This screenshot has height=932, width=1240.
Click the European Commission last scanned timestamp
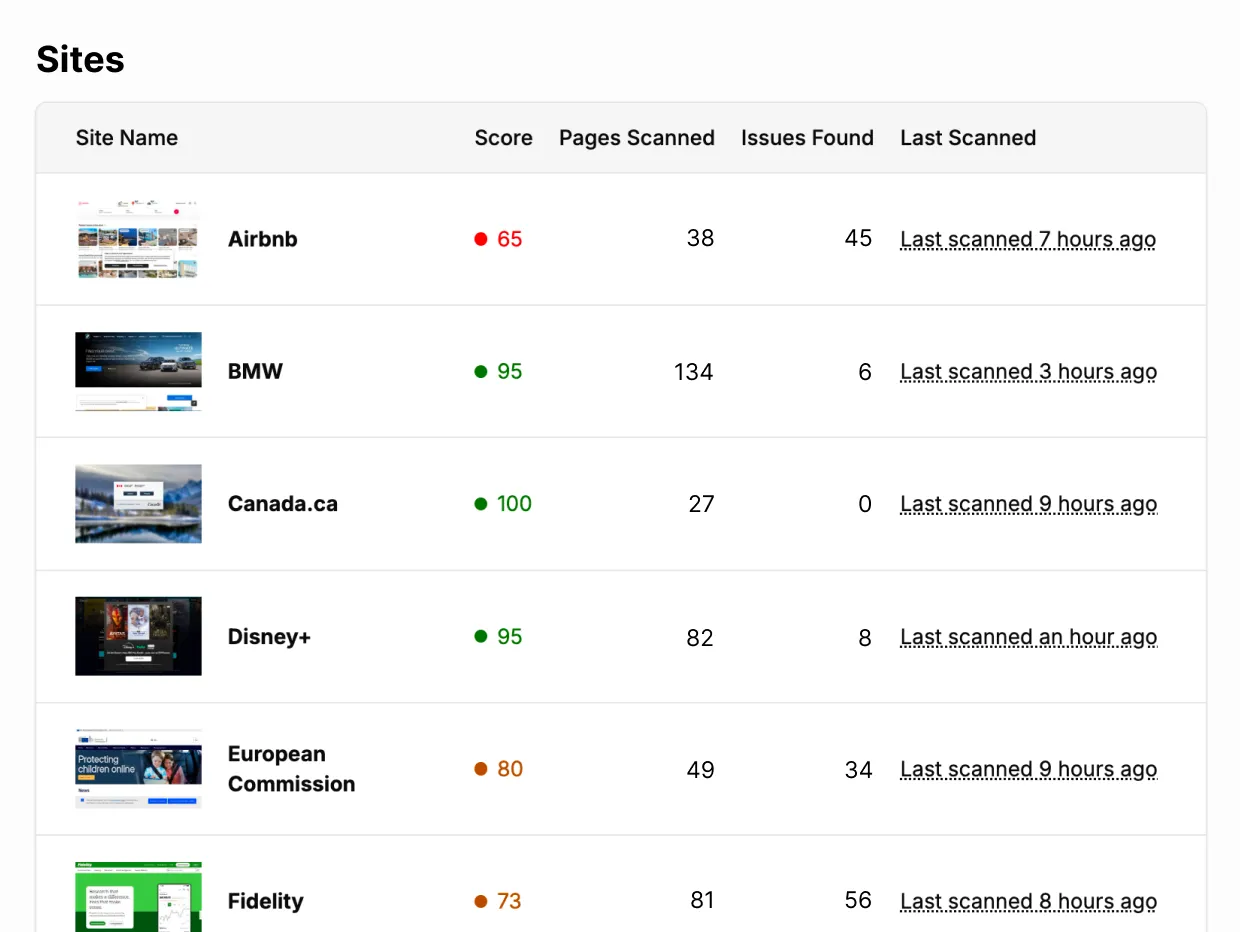tap(1028, 770)
